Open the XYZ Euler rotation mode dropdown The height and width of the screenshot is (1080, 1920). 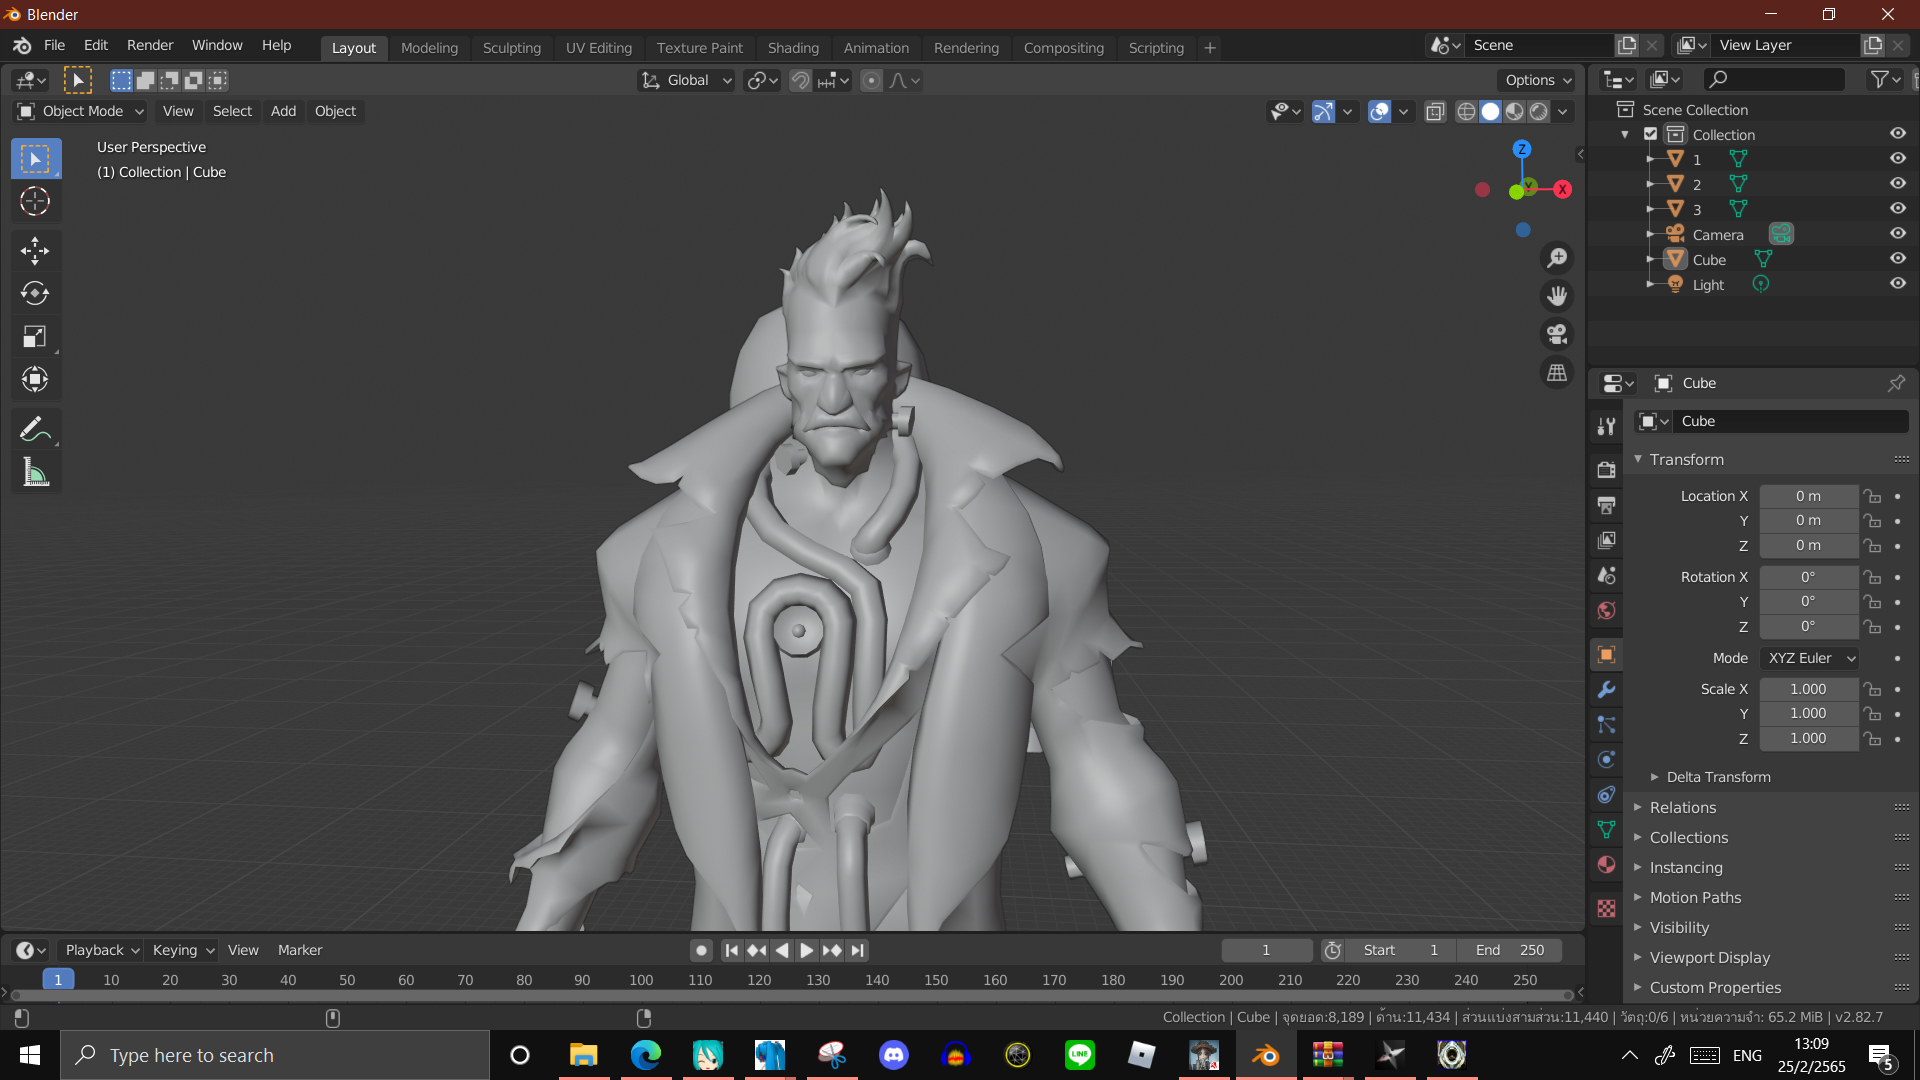pyautogui.click(x=1810, y=658)
